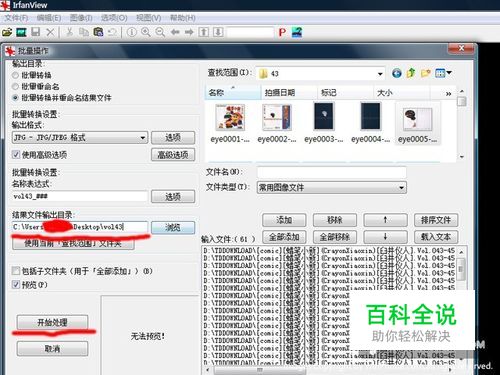Open the 帮助 menu
This screenshot has height=375, width=500.
(183, 18)
